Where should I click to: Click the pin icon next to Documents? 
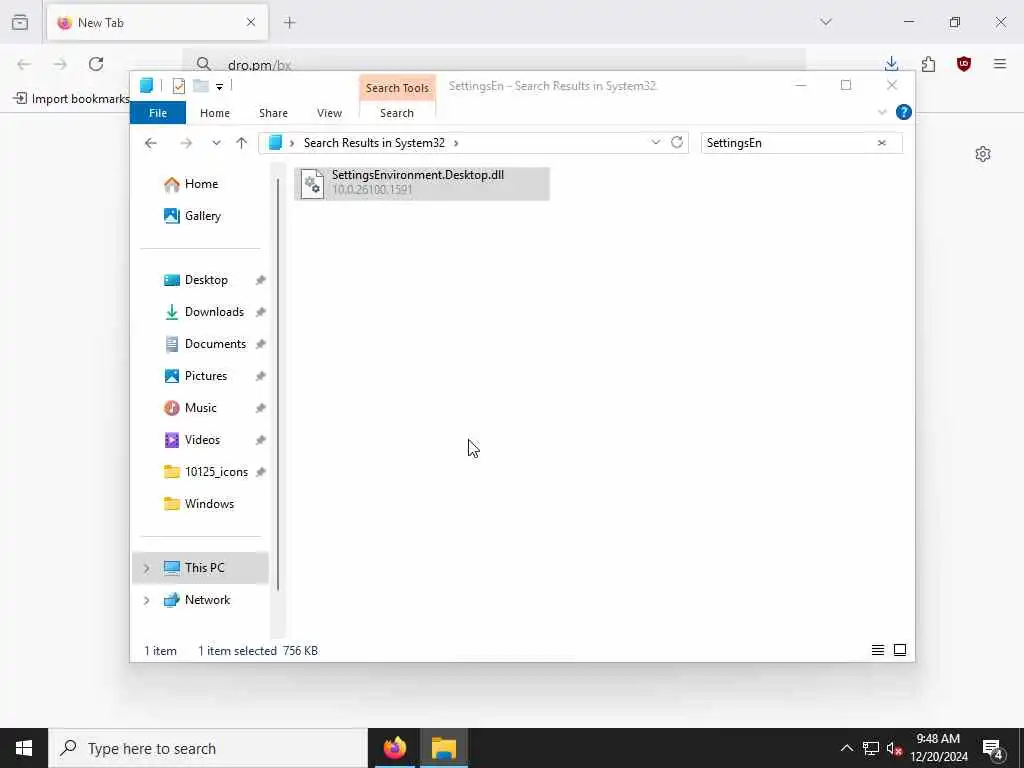(x=261, y=344)
